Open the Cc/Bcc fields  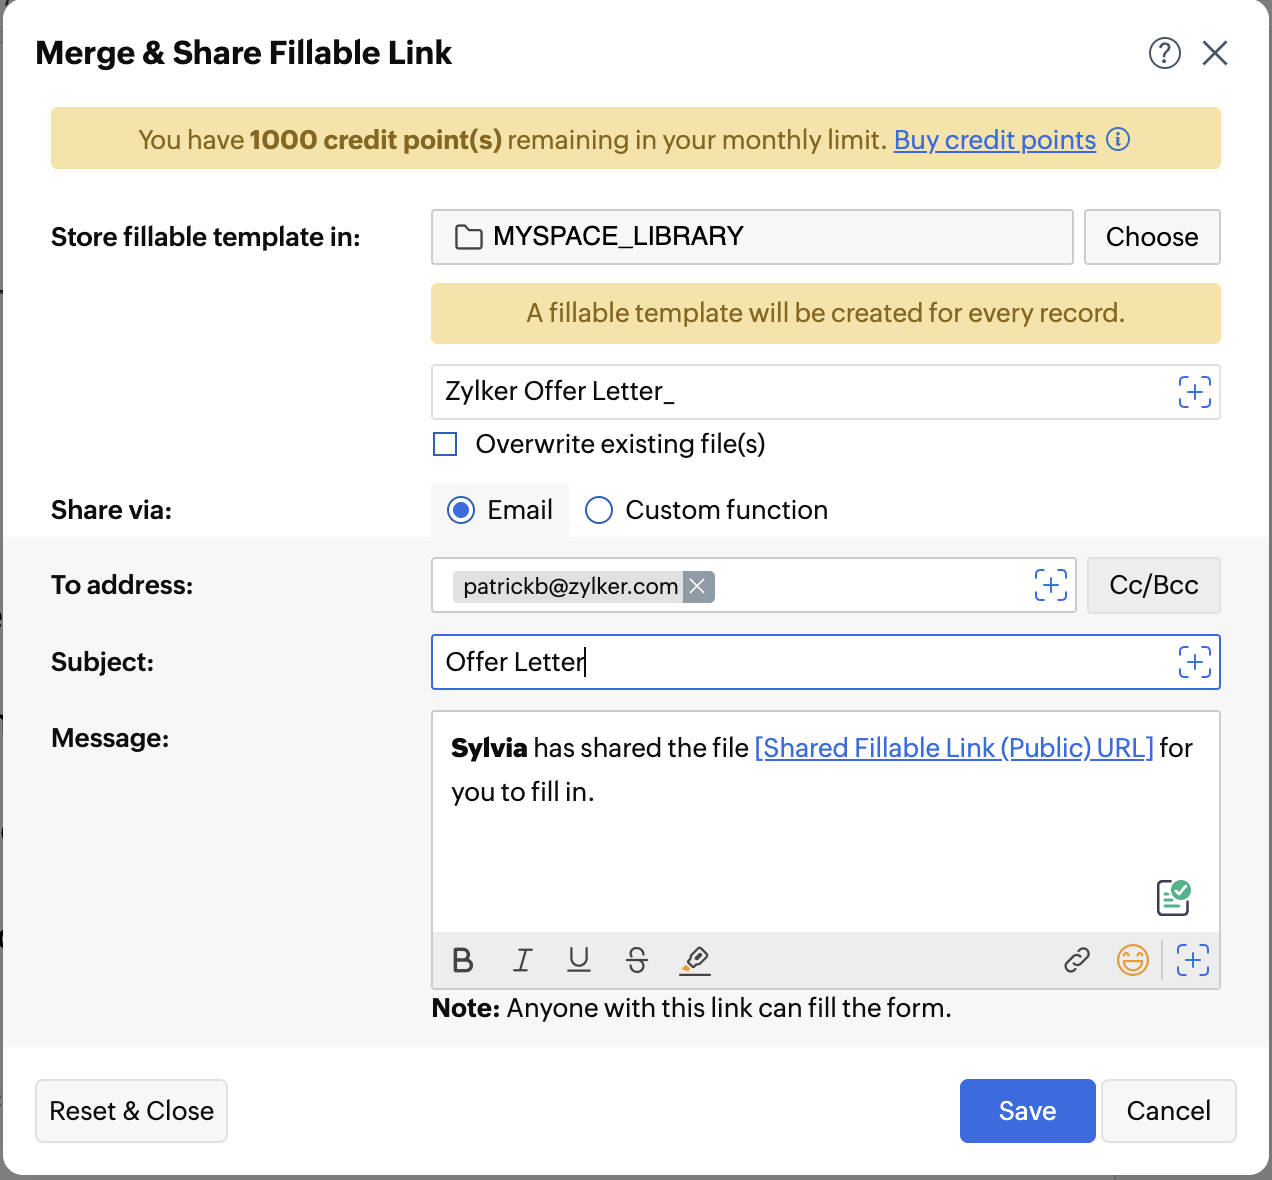pos(1153,585)
